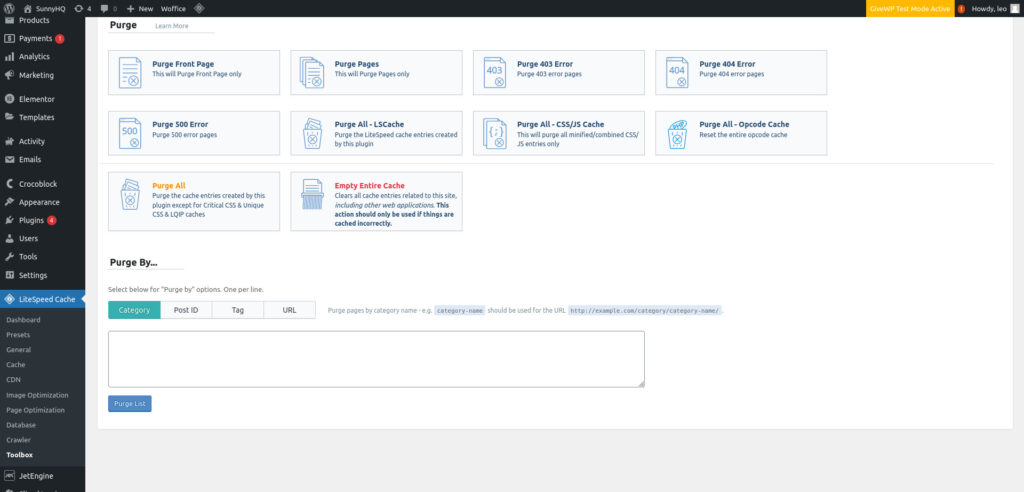
Task: Switch purge-by option to Post ID
Action: (x=186, y=310)
